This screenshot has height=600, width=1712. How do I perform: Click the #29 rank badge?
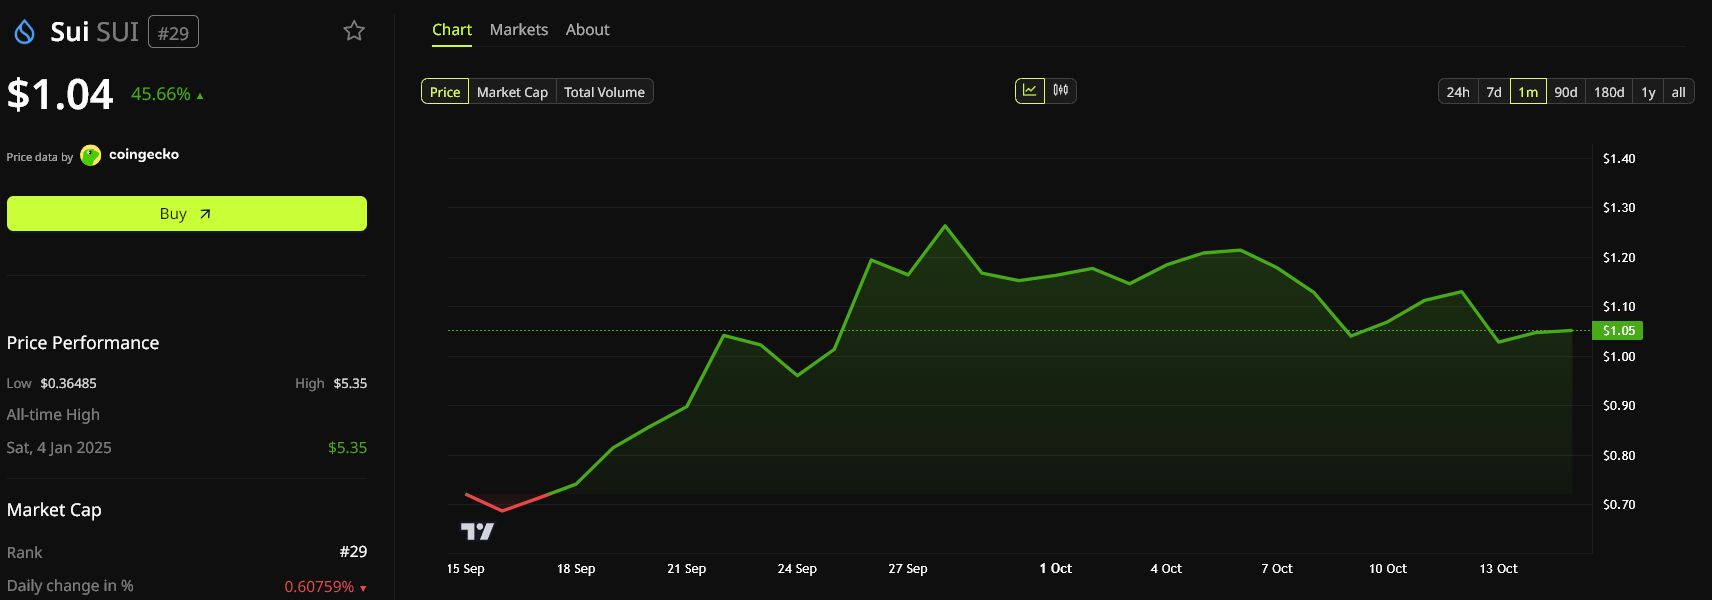point(173,33)
